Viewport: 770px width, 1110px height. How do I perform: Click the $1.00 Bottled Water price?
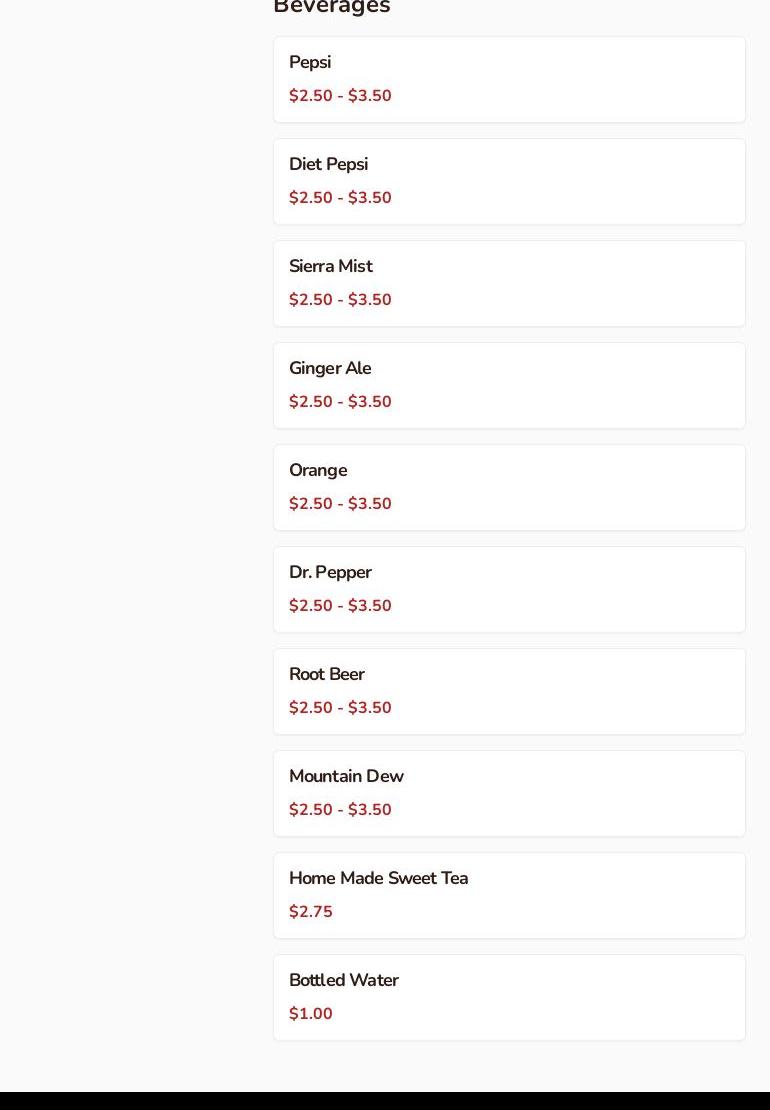(311, 1014)
